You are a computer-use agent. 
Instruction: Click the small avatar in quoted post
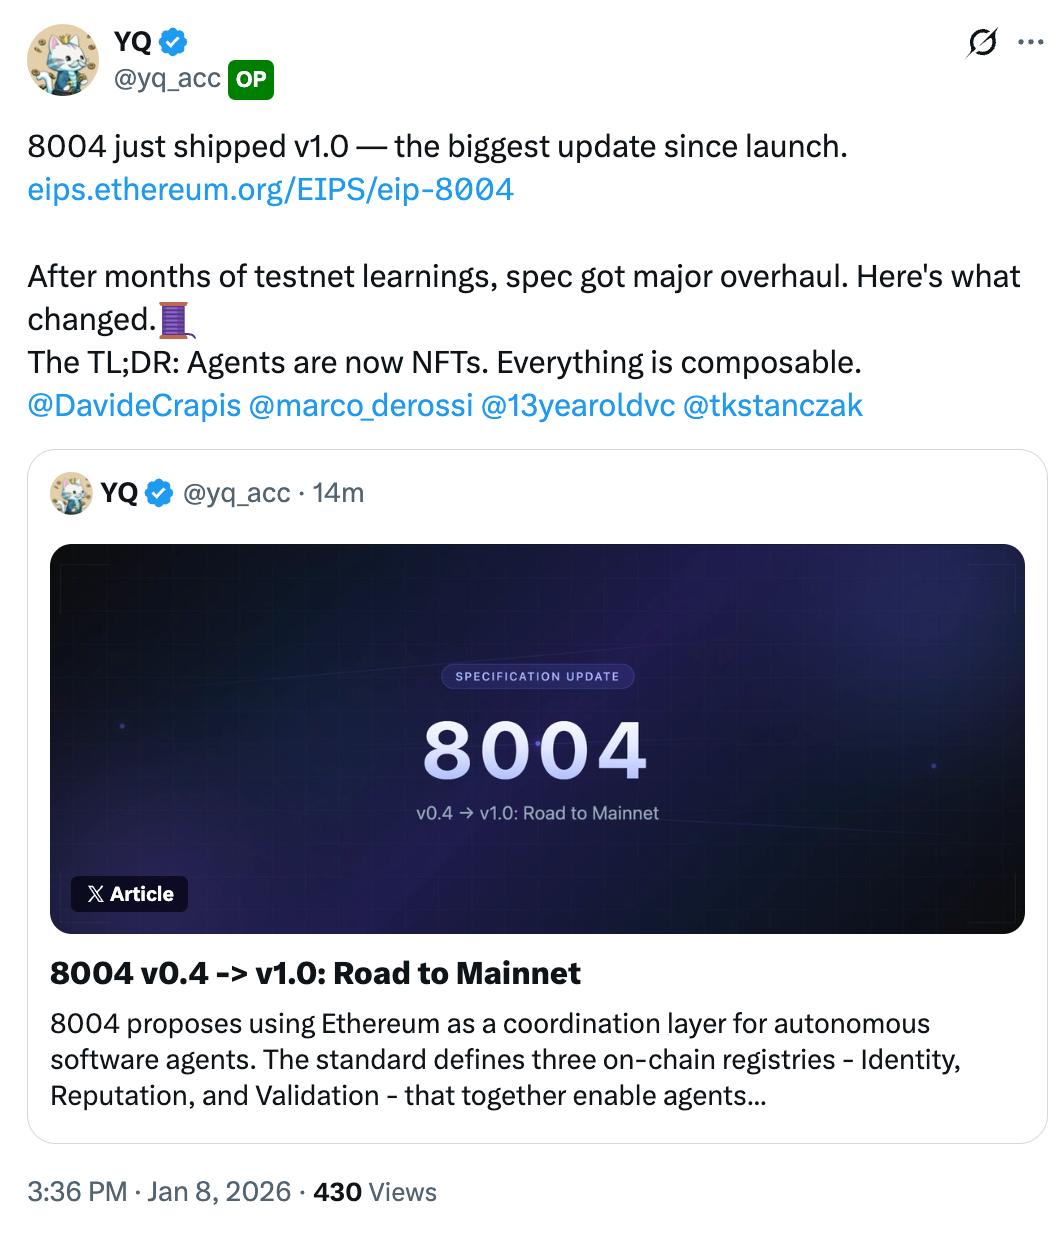[71, 493]
